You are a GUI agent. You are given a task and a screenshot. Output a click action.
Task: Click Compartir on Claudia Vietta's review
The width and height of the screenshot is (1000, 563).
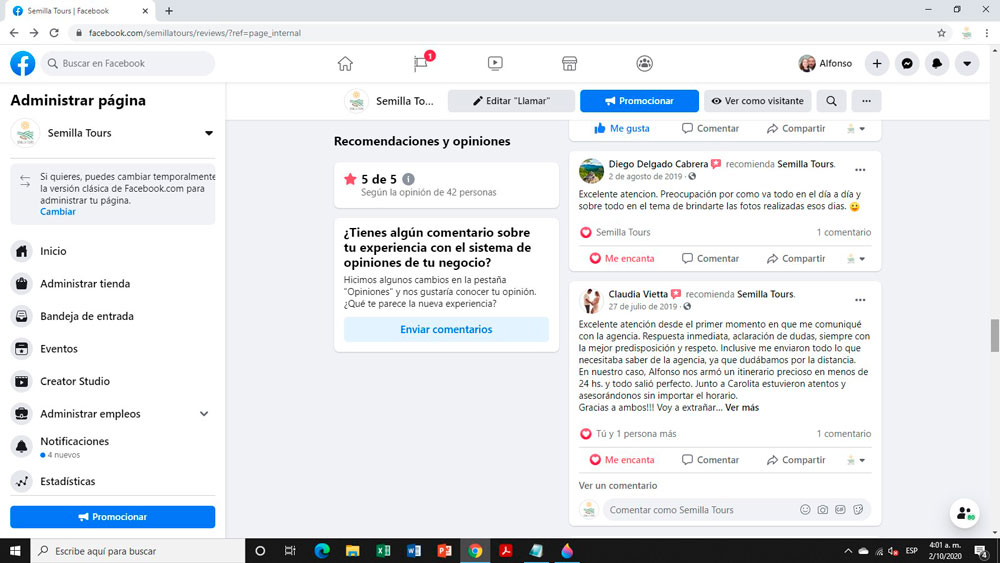click(x=795, y=460)
